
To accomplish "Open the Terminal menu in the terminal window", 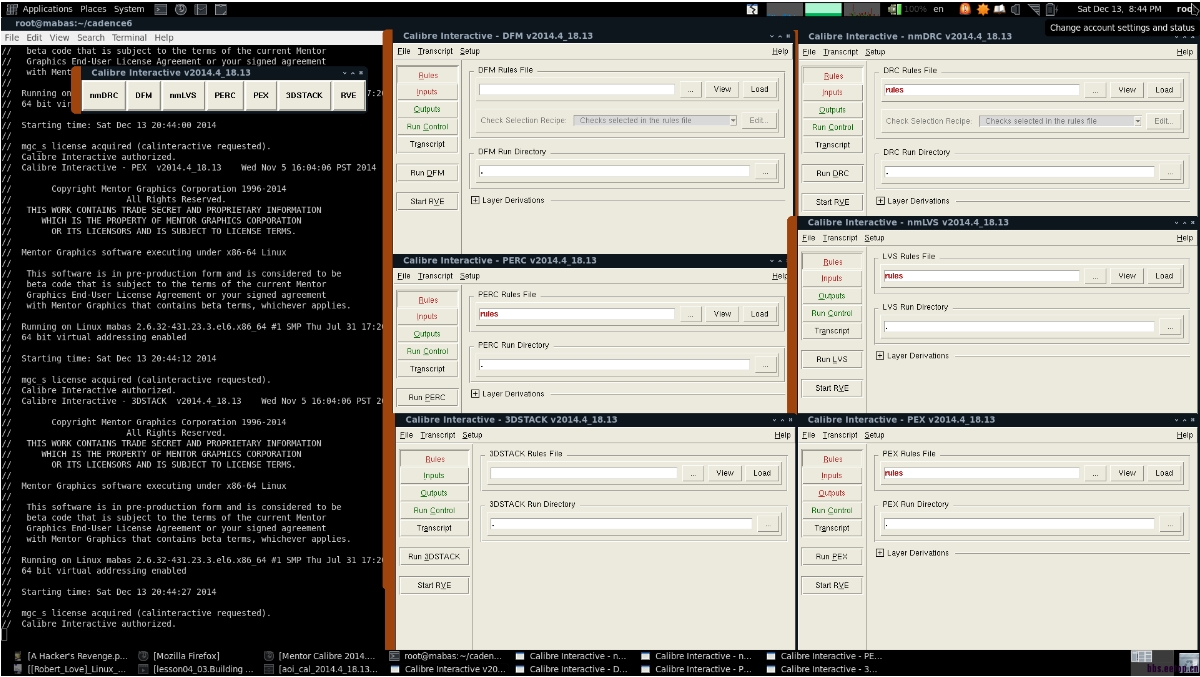I will (129, 38).
